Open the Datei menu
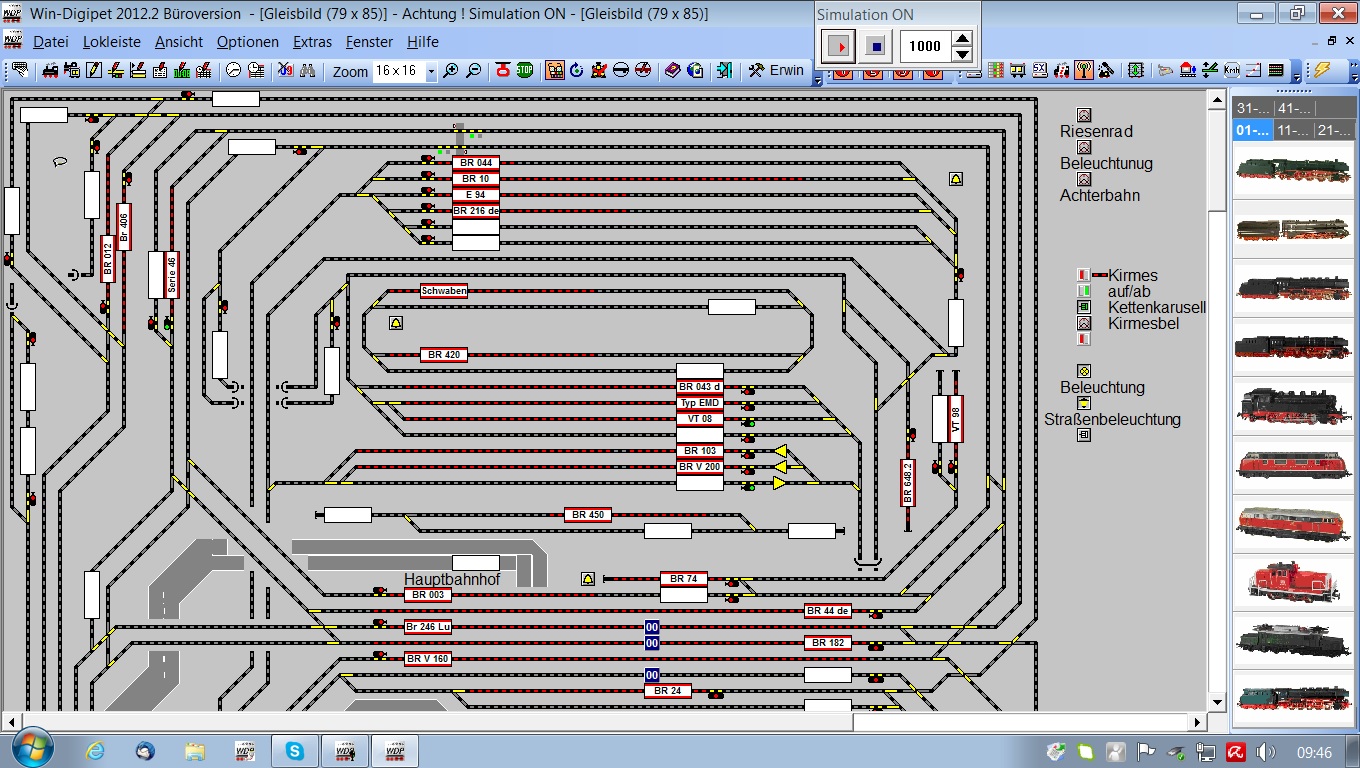The width and height of the screenshot is (1360, 768). pyautogui.click(x=51, y=42)
